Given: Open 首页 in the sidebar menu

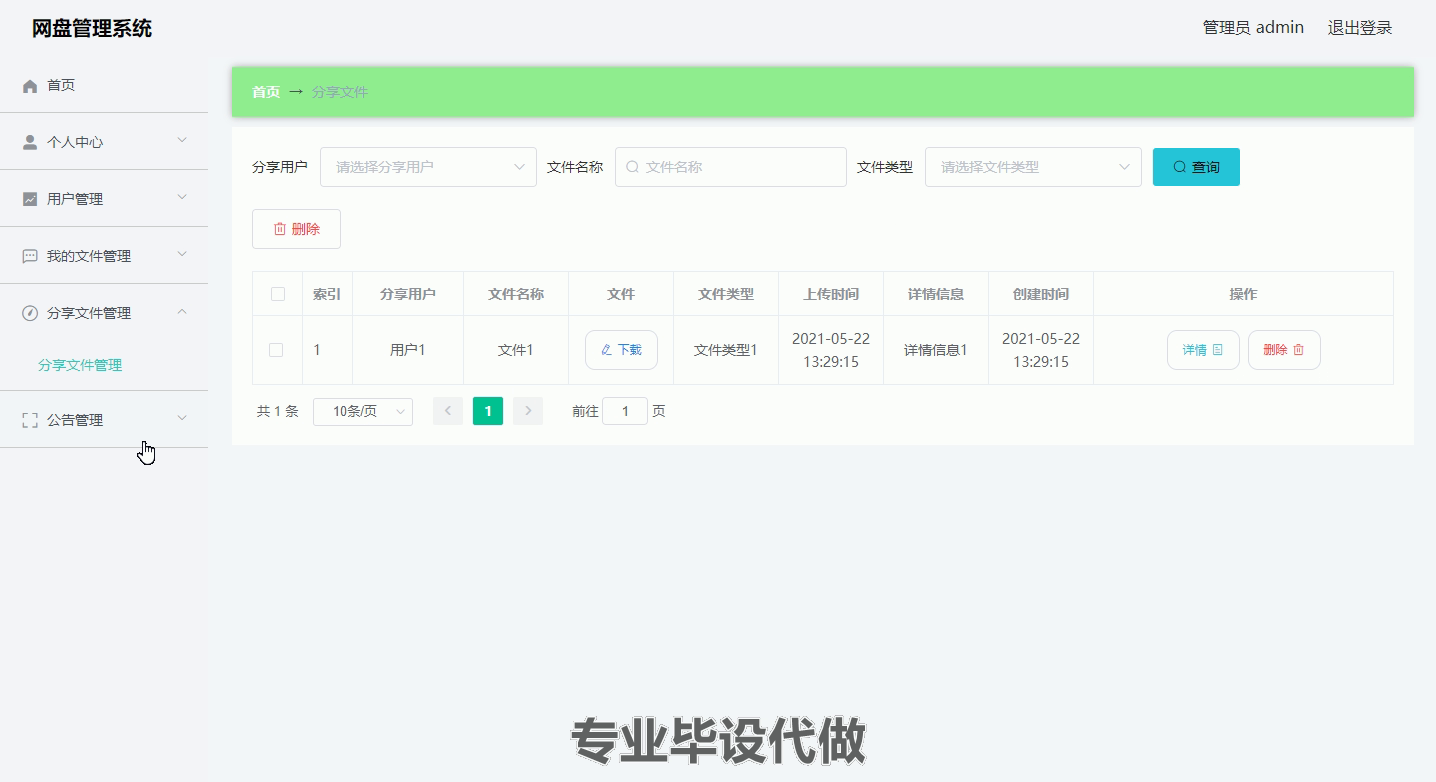Looking at the screenshot, I should coord(104,85).
